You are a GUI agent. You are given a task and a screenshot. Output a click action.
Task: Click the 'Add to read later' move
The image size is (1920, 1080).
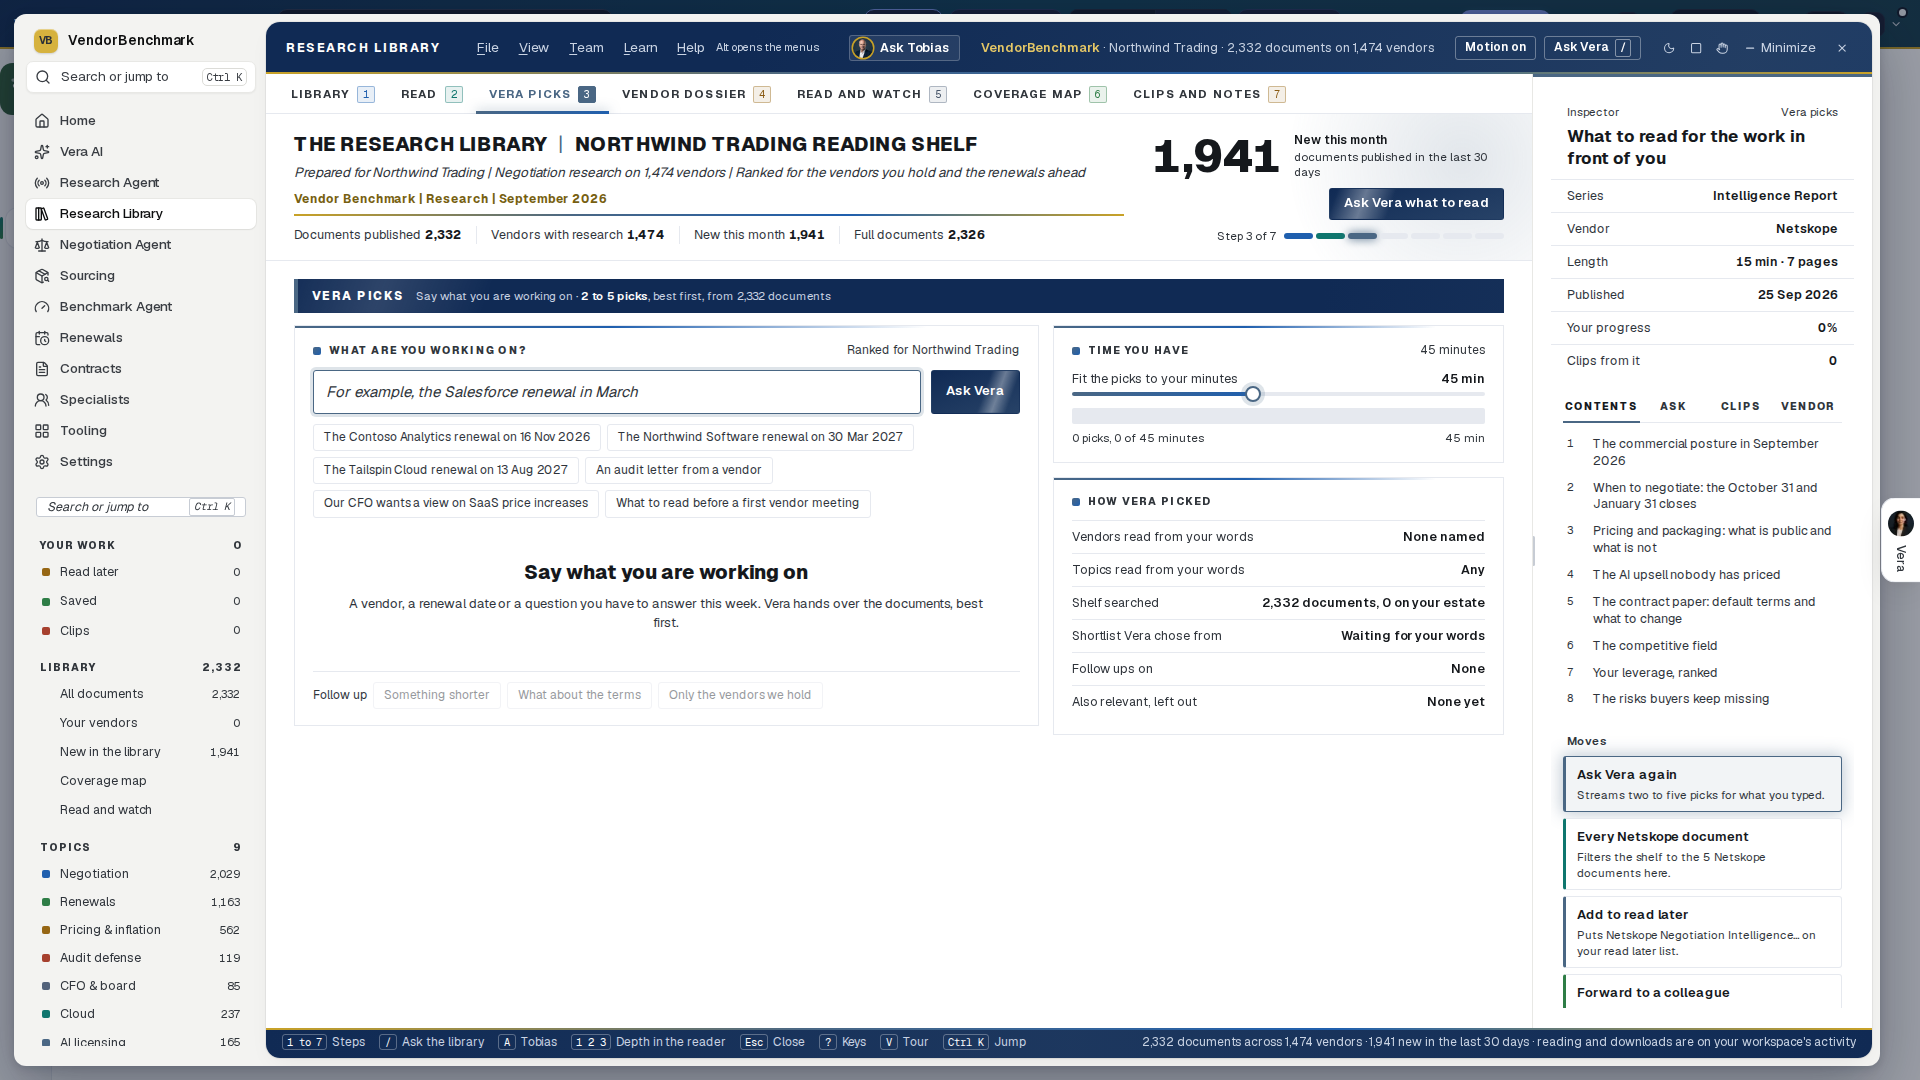tap(1702, 932)
